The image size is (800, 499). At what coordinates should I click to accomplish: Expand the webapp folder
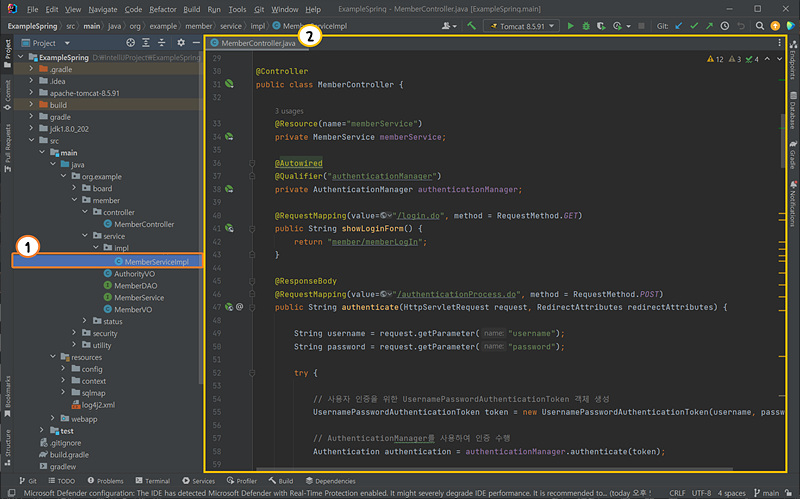tap(53, 418)
